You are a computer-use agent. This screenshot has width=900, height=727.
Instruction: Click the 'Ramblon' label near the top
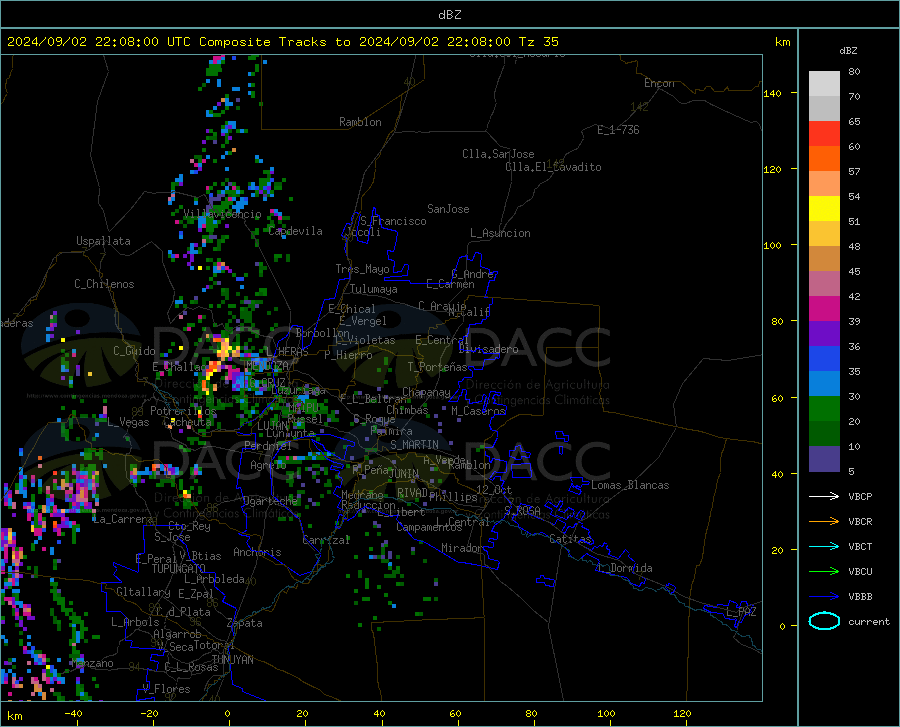(360, 122)
